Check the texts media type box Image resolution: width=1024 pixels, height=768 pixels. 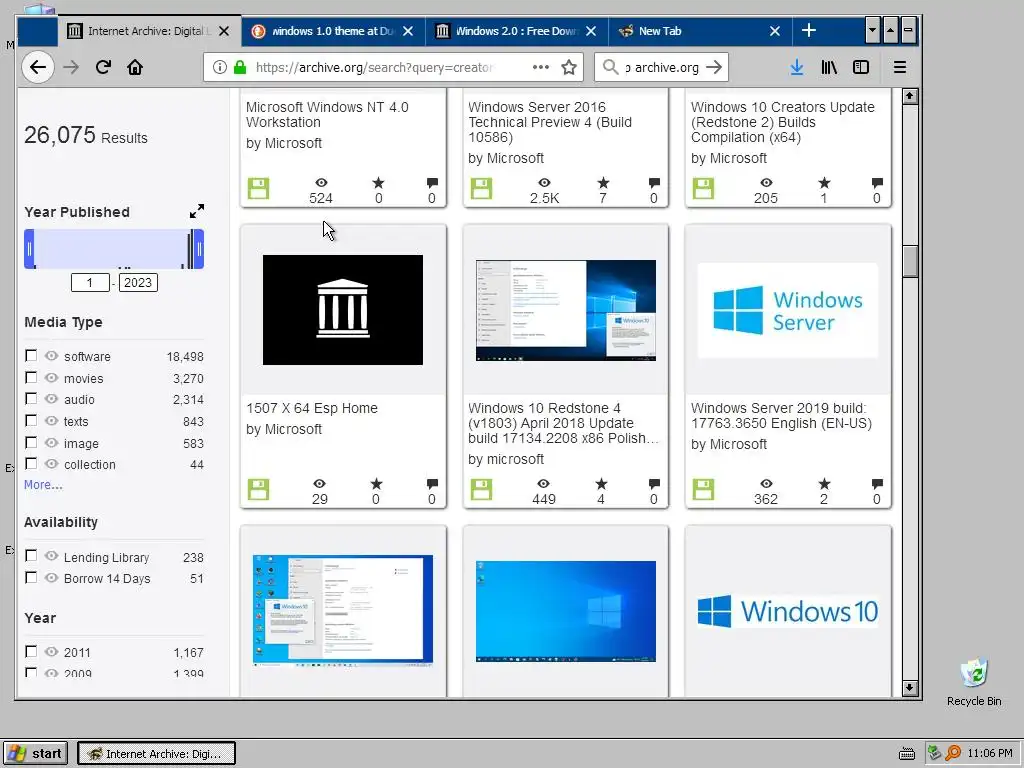click(x=31, y=421)
